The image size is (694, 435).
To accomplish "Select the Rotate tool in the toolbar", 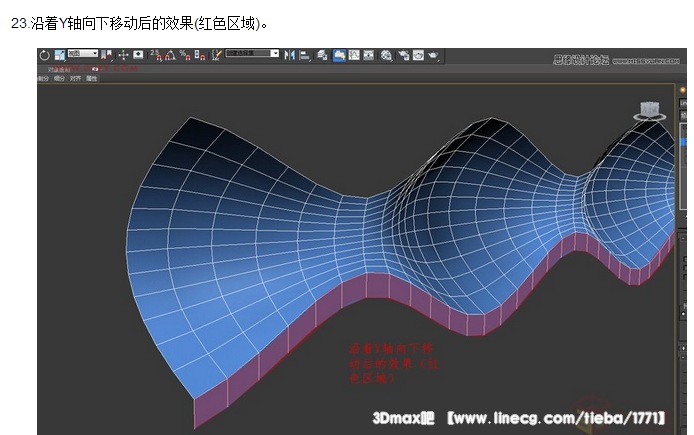I will (x=45, y=55).
